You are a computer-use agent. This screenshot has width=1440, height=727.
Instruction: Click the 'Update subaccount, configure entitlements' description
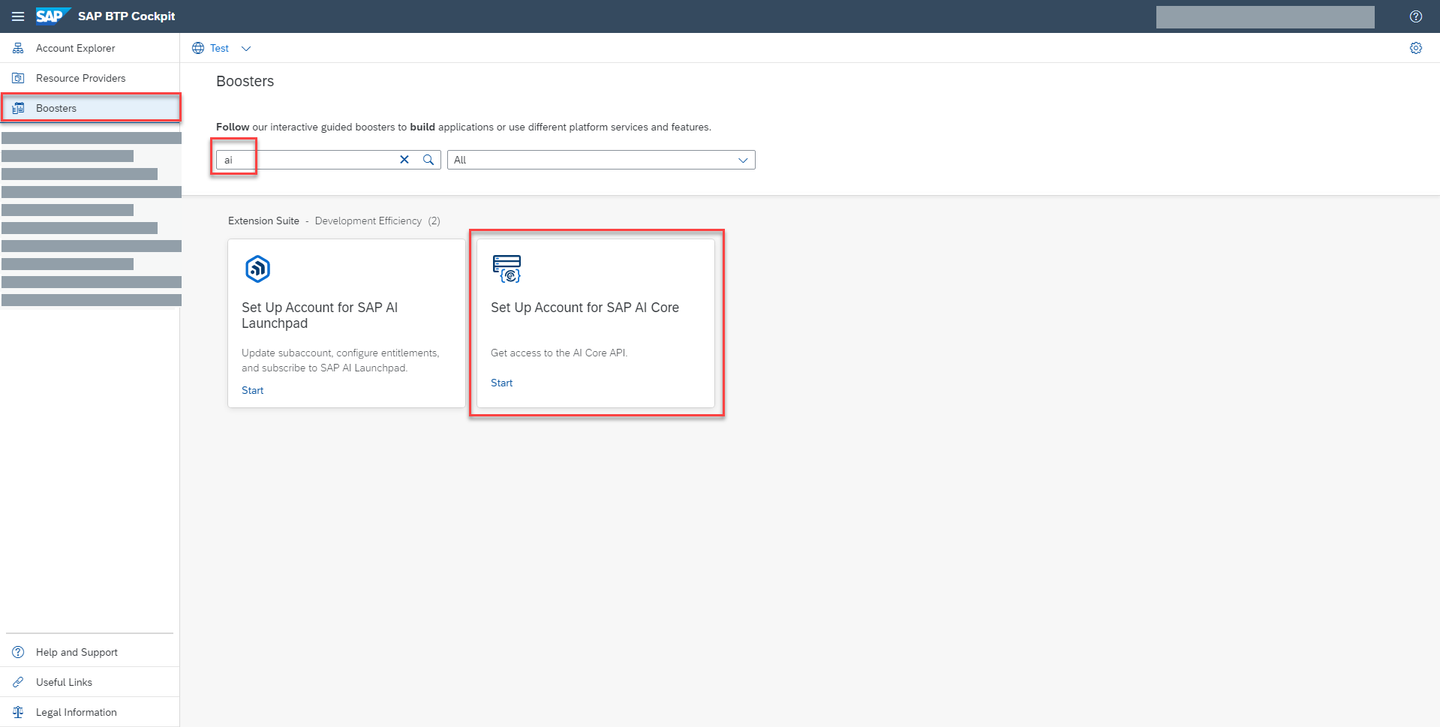tap(340, 360)
